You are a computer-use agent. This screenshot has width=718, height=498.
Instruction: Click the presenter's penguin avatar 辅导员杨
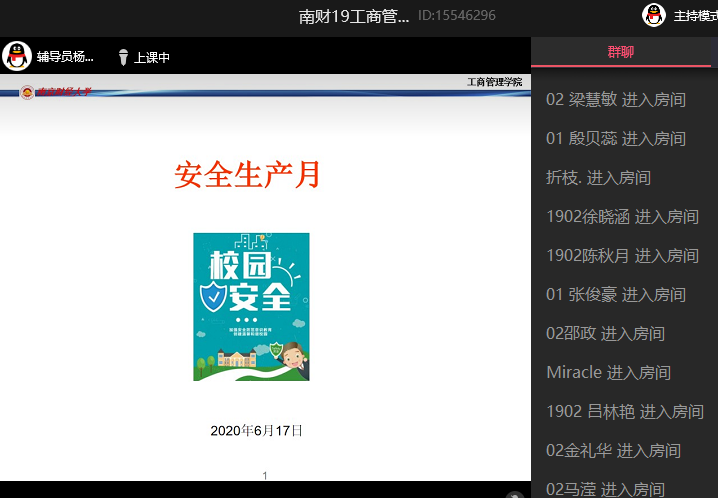(17, 56)
